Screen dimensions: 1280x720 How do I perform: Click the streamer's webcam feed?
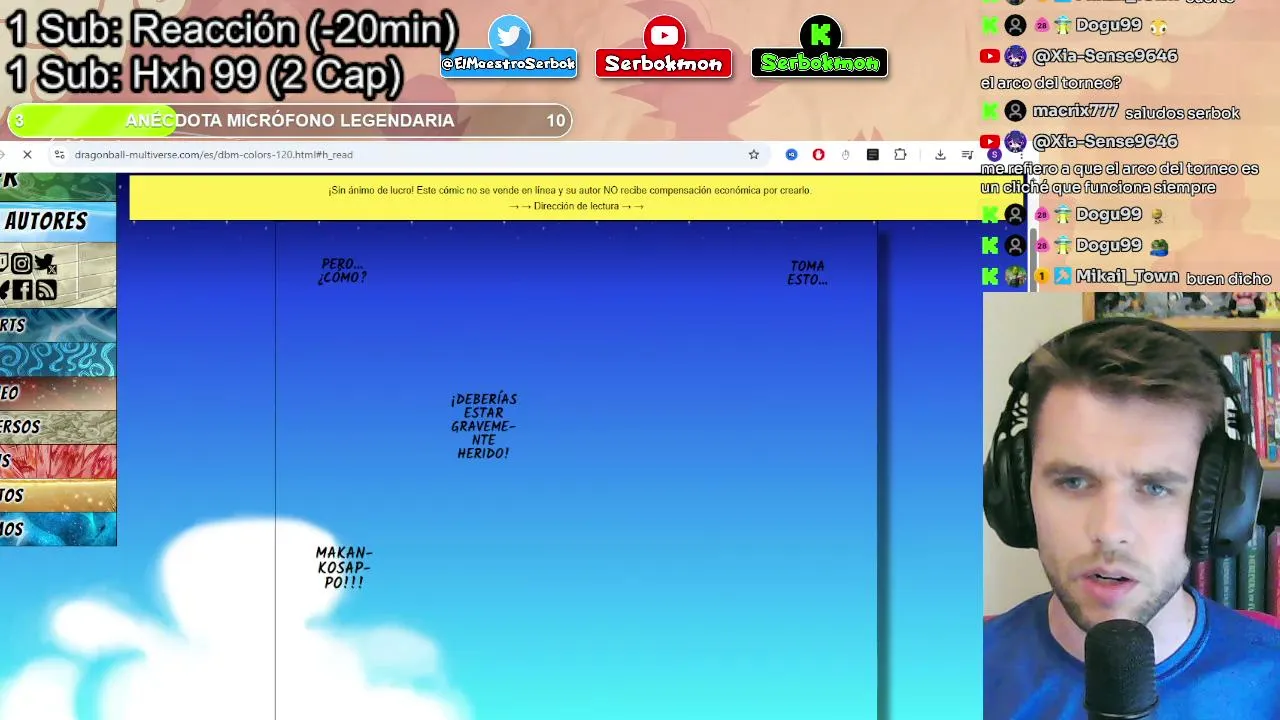click(1131, 506)
